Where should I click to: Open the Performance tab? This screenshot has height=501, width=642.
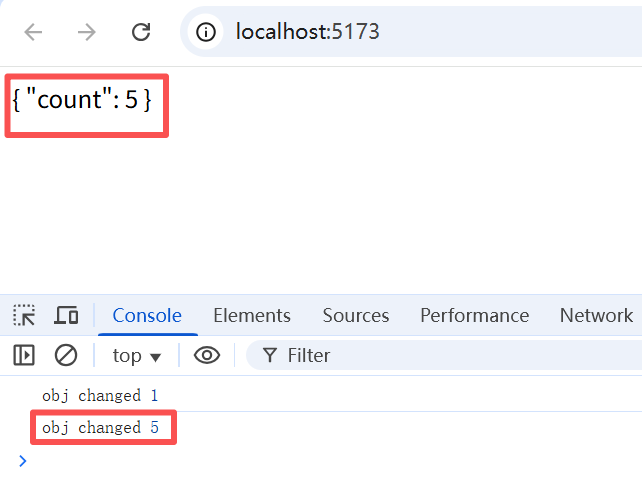[475, 315]
